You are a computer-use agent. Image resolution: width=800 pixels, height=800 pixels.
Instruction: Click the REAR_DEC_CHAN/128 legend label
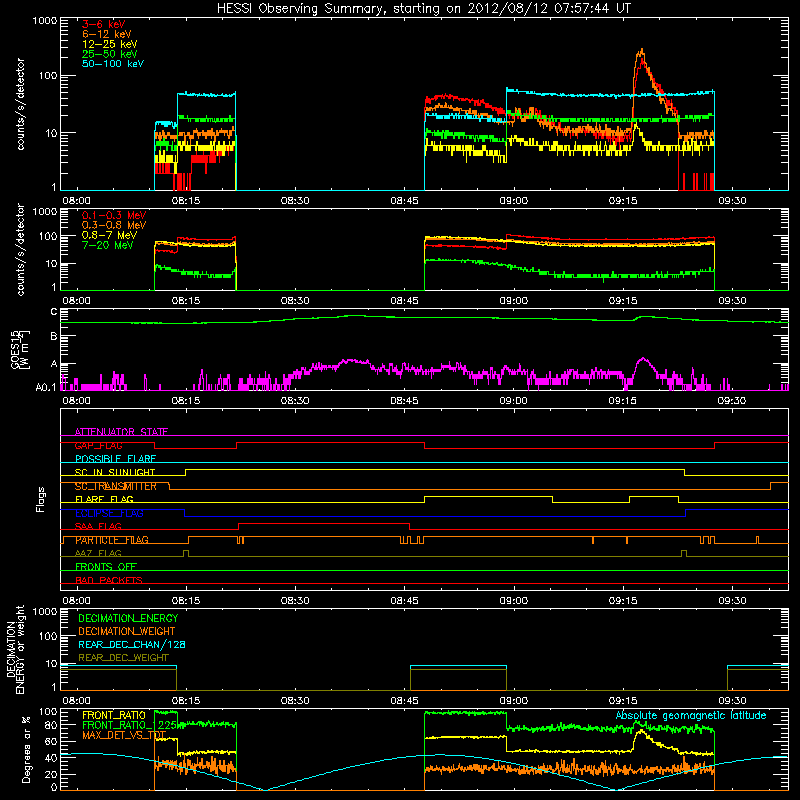pos(132,644)
